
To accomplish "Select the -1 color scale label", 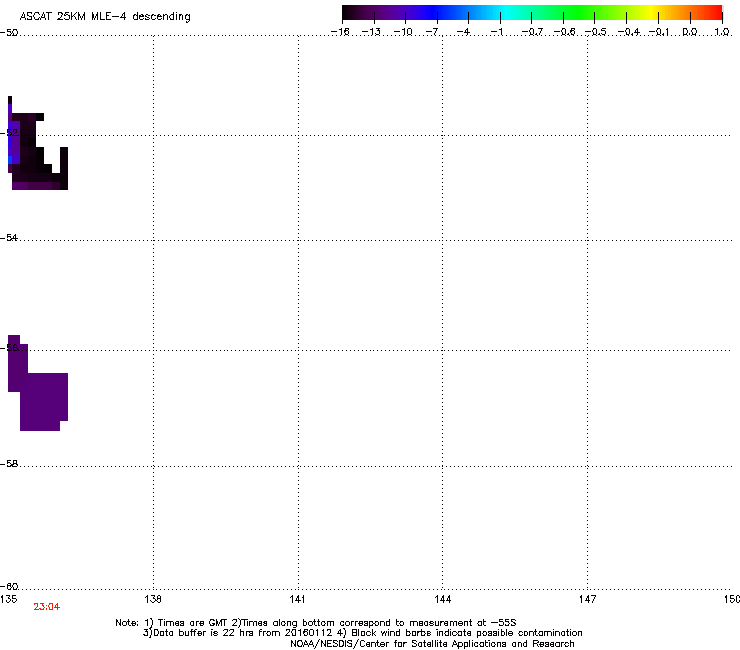I will 496,32.
